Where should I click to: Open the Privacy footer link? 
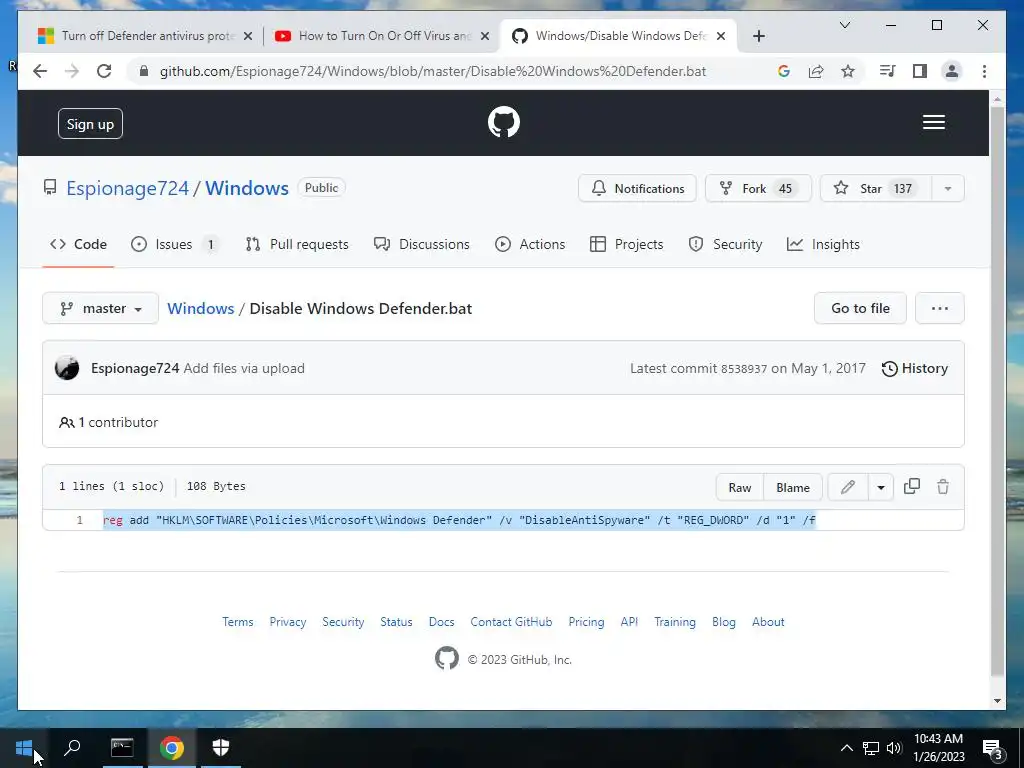point(288,622)
